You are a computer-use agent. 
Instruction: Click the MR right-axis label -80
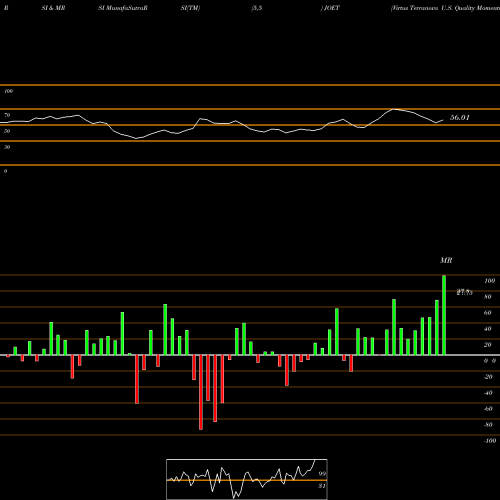point(488,425)
